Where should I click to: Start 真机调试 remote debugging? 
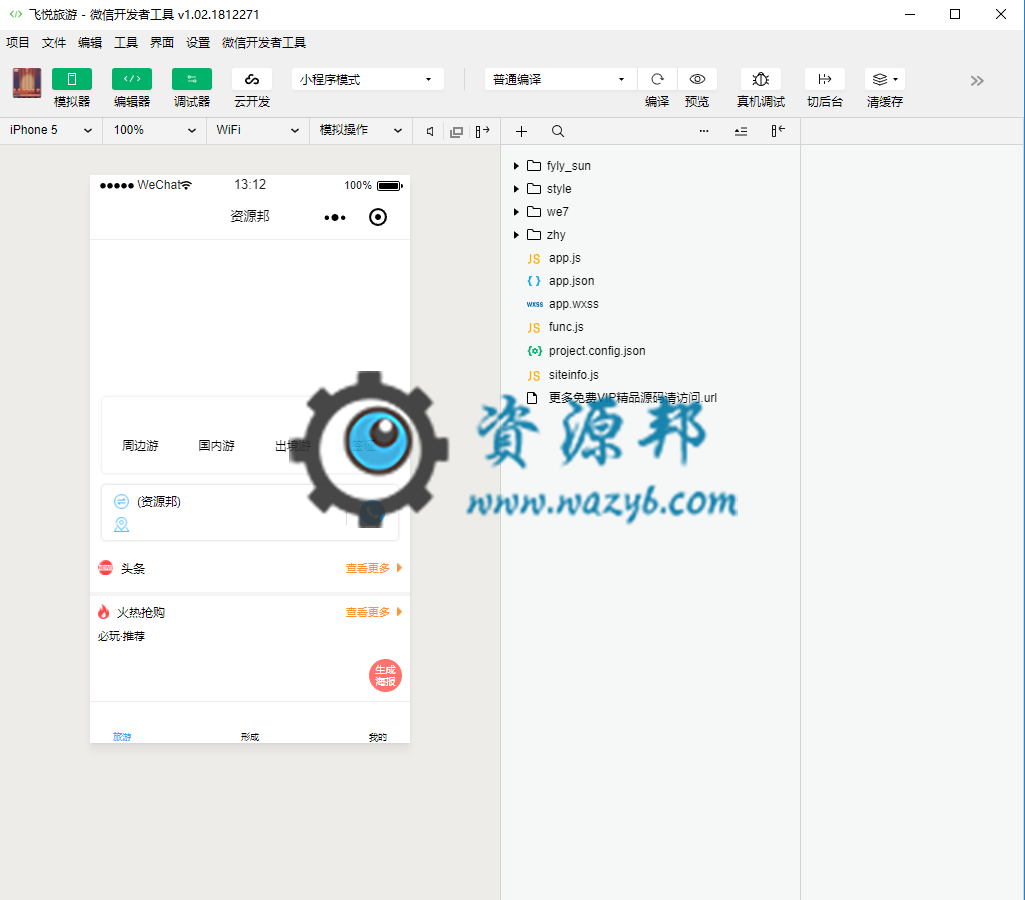coord(760,79)
